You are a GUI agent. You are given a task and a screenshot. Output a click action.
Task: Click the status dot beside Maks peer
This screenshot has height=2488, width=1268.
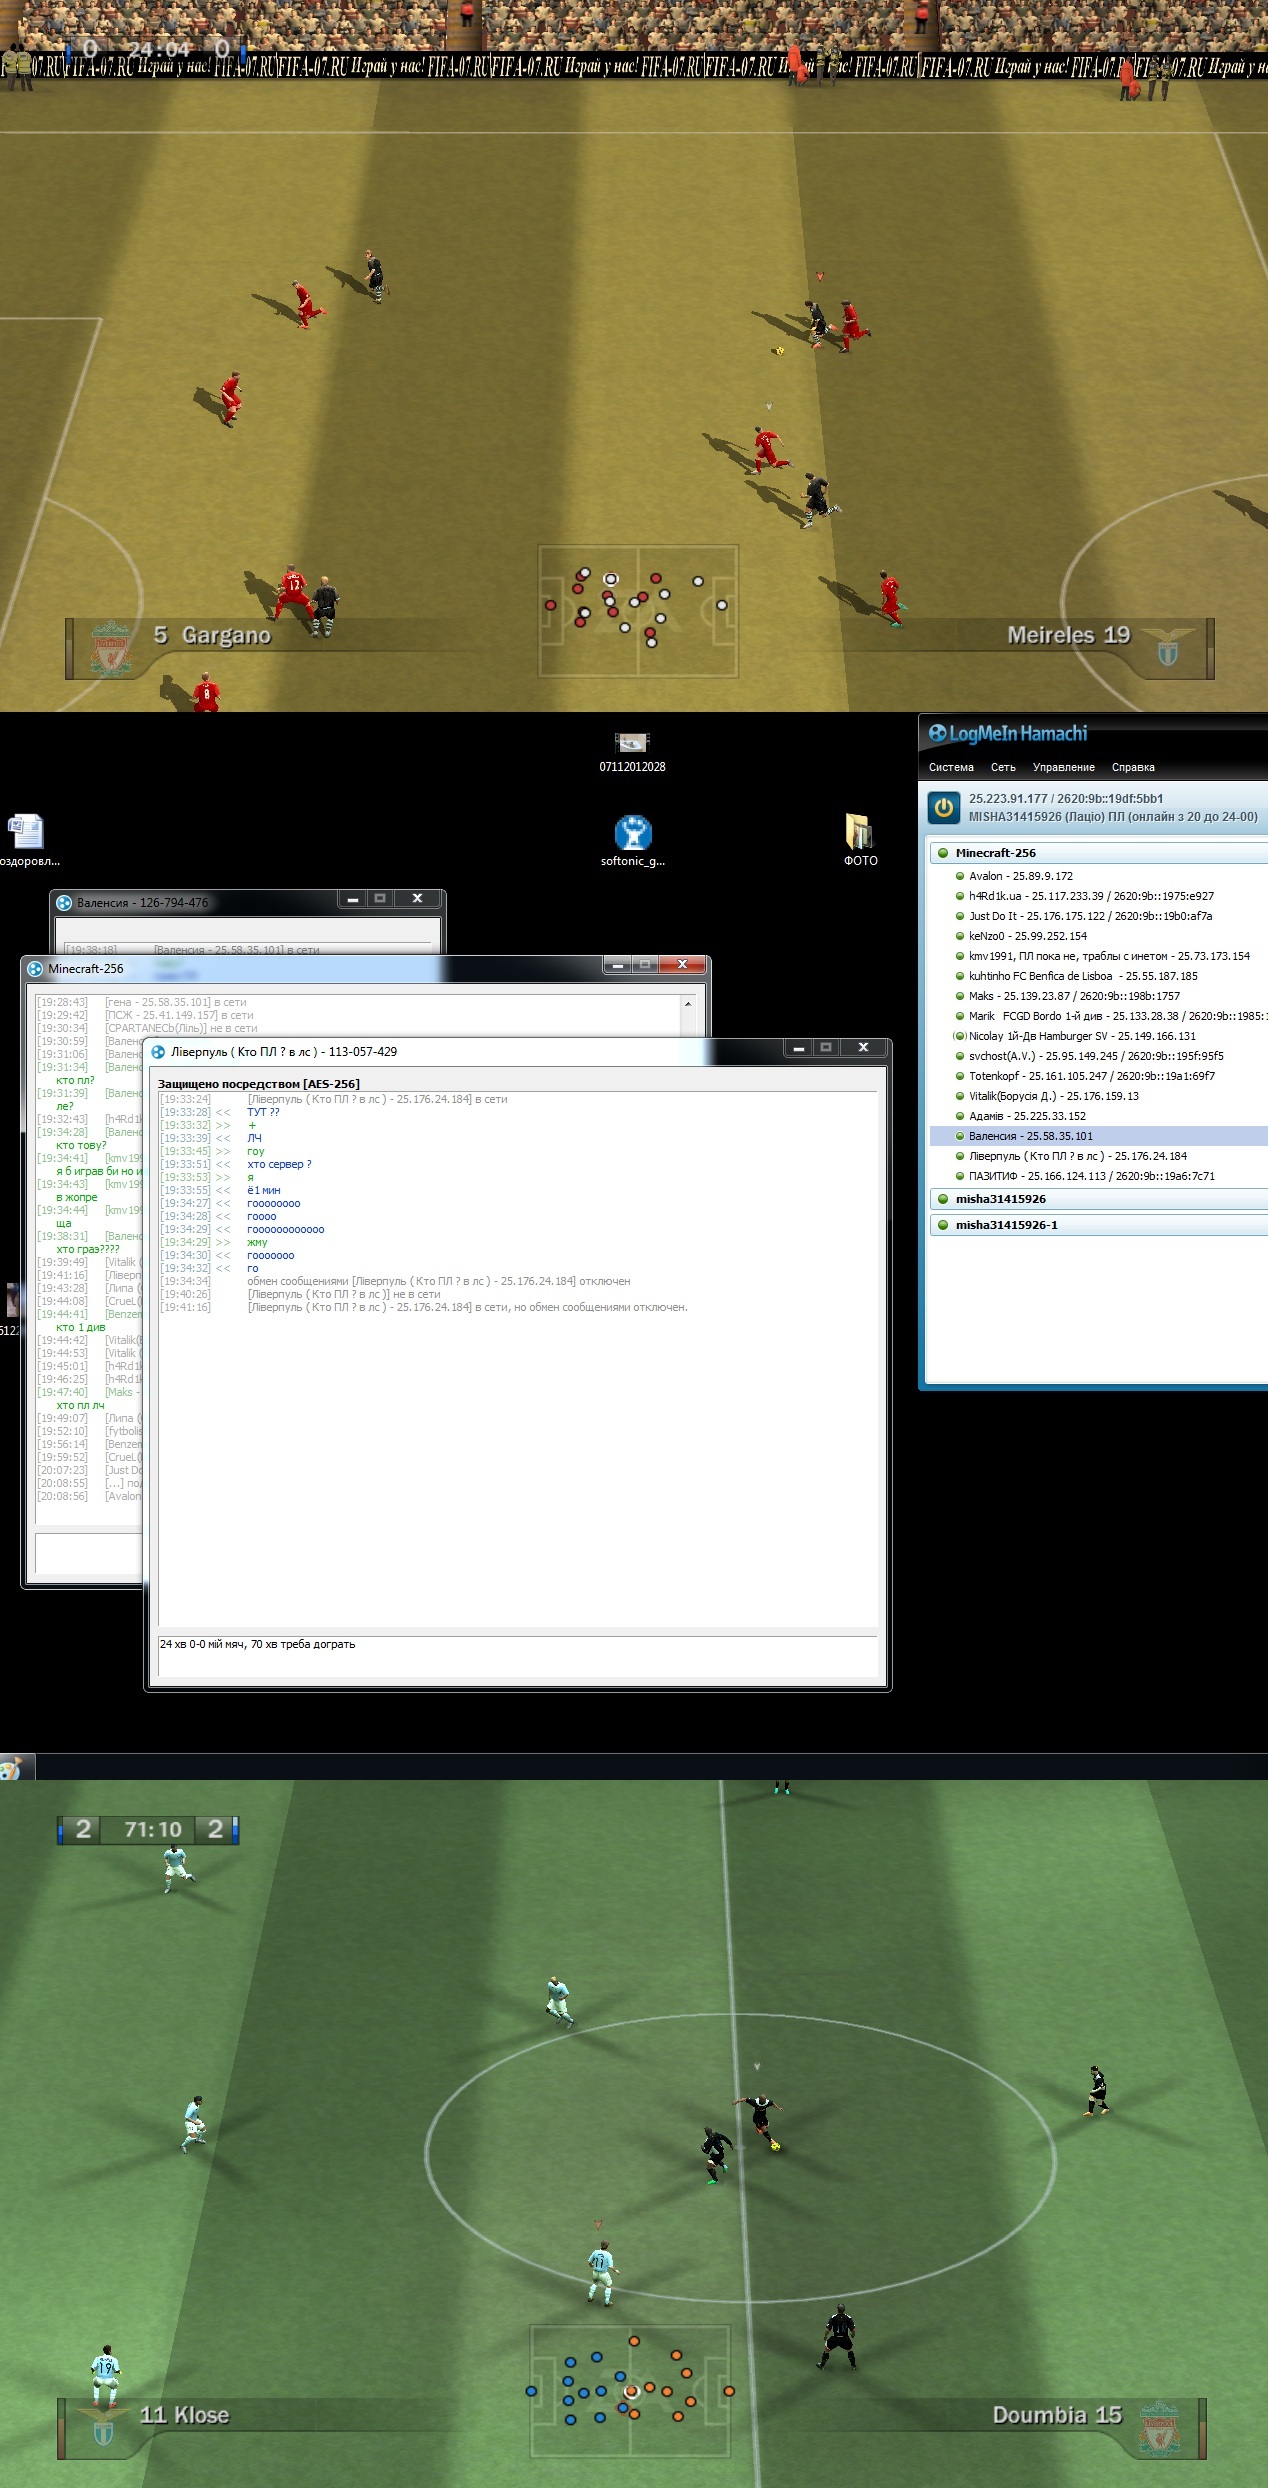[x=960, y=996]
